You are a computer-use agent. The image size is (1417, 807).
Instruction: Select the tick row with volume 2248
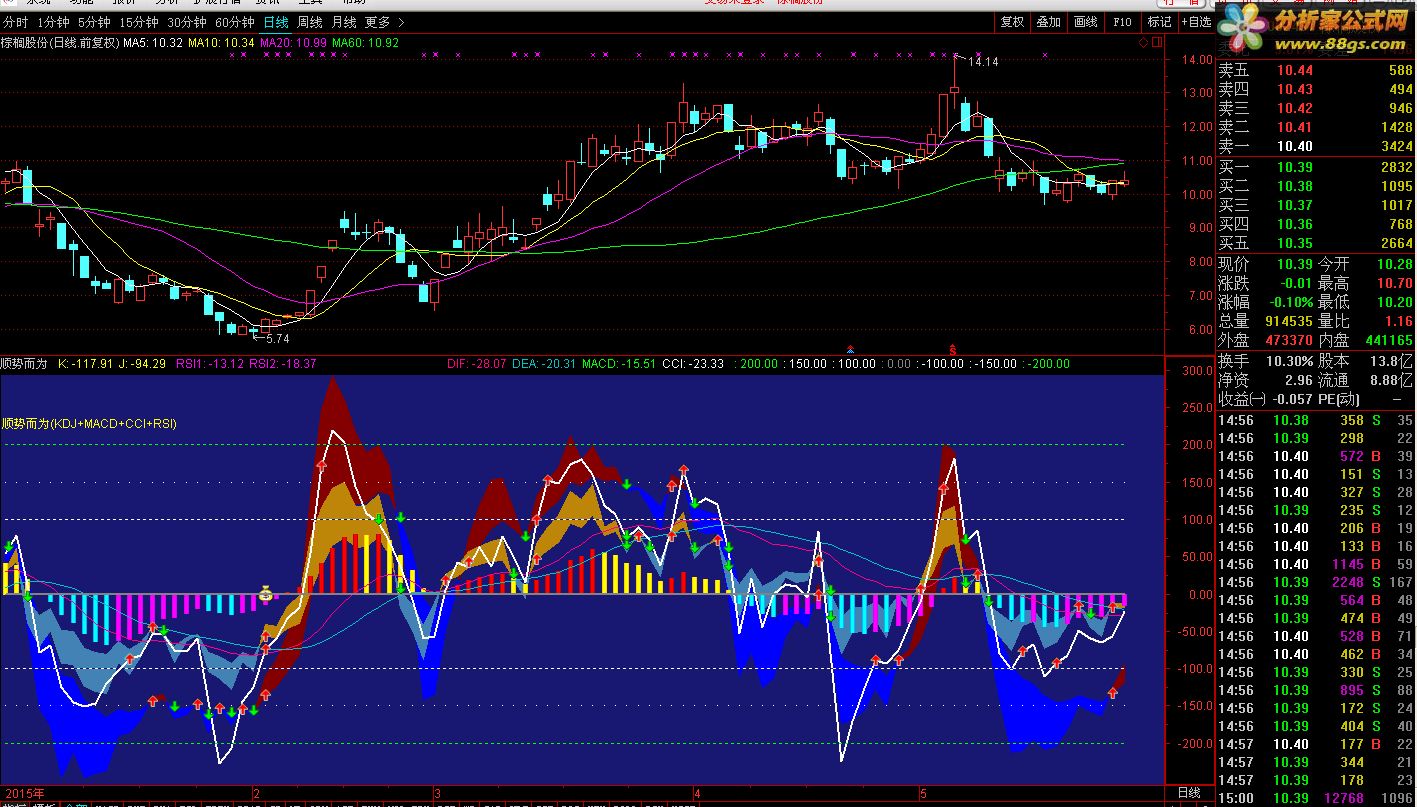click(1316, 582)
